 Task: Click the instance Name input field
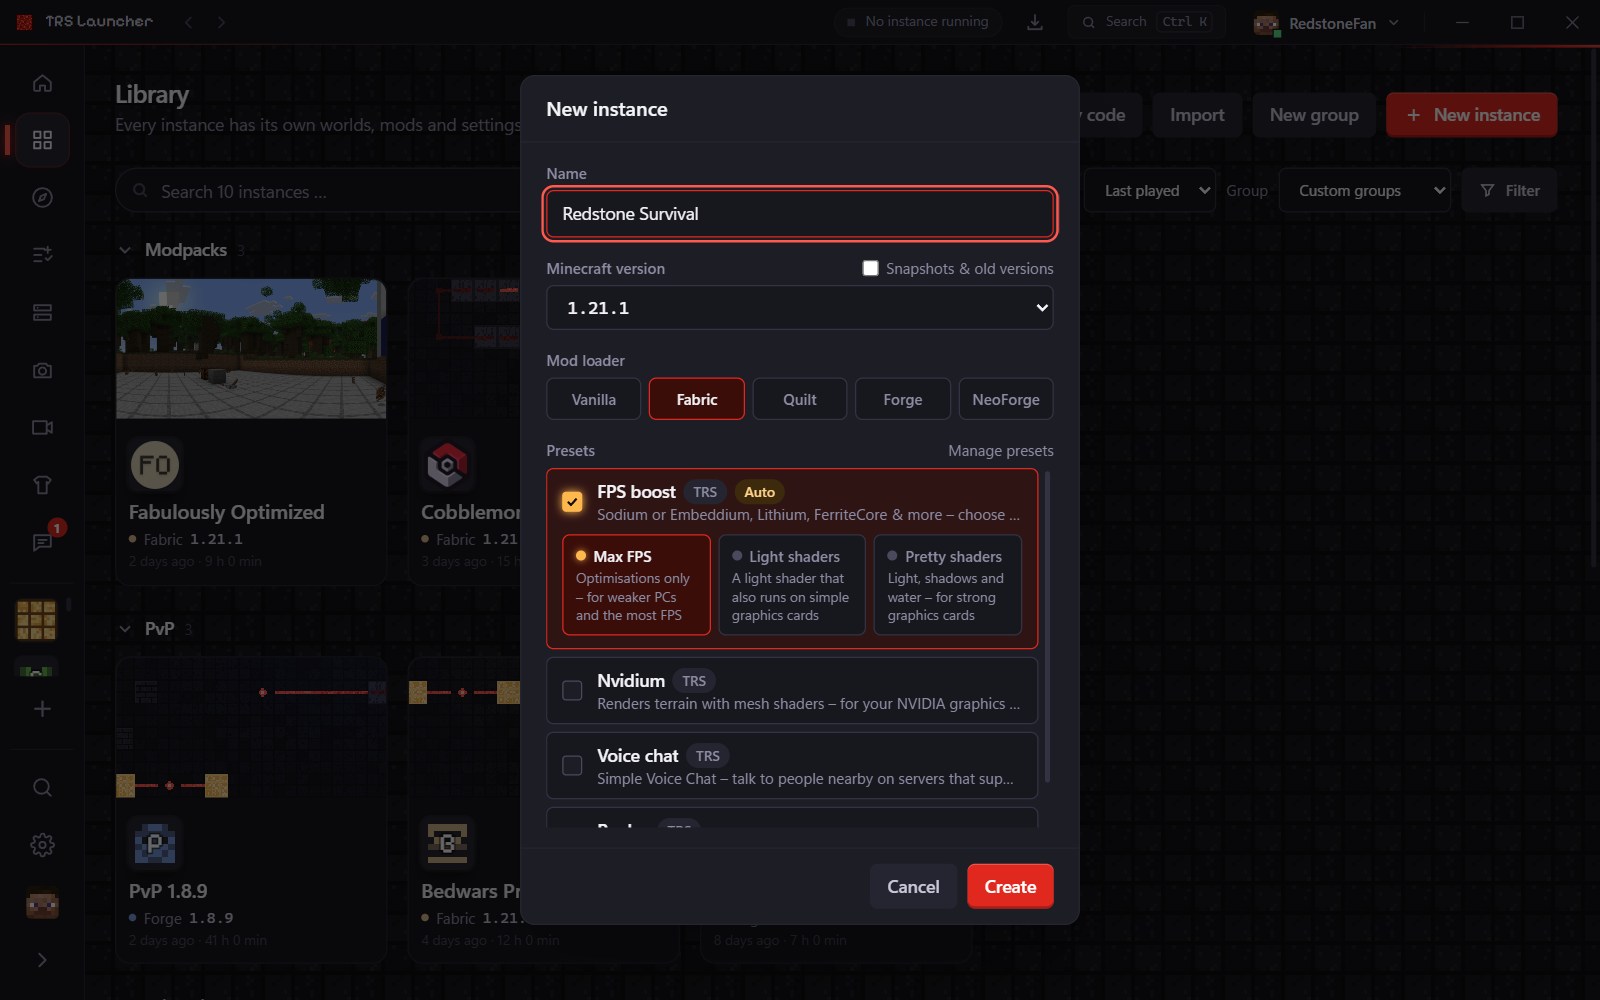pyautogui.click(x=800, y=214)
